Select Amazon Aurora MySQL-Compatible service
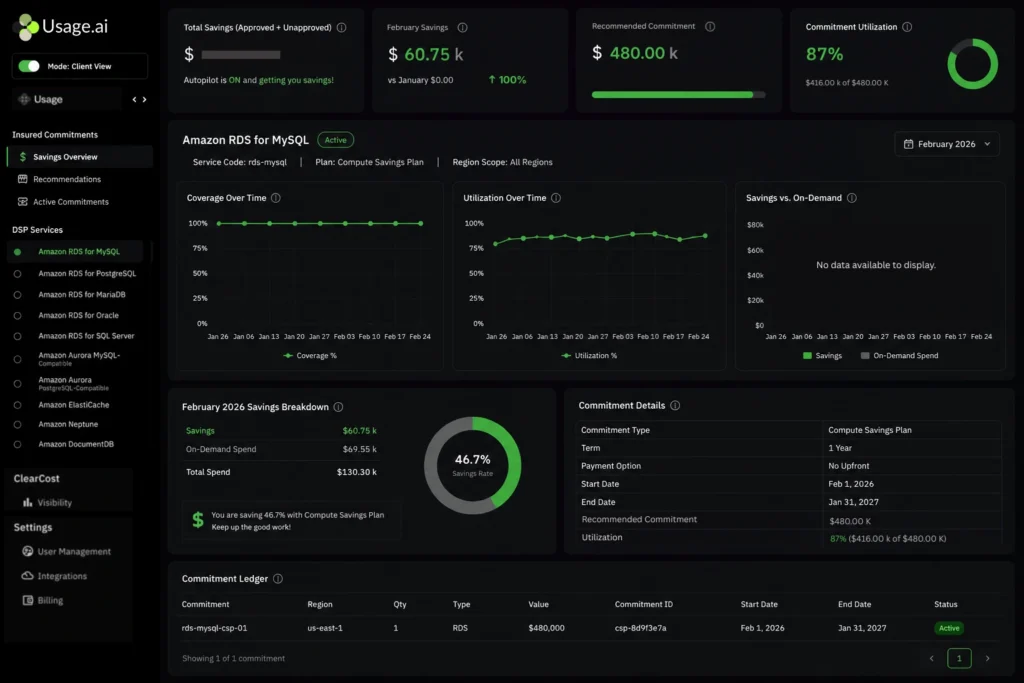This screenshot has height=683, width=1024. coord(79,358)
